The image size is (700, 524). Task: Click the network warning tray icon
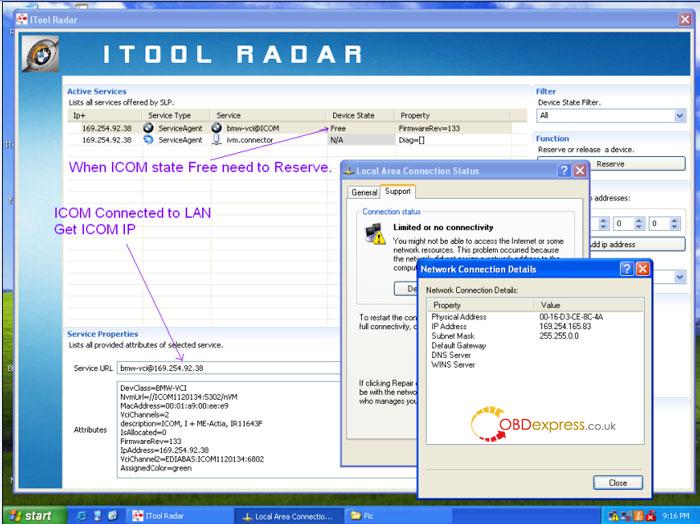(x=613, y=516)
